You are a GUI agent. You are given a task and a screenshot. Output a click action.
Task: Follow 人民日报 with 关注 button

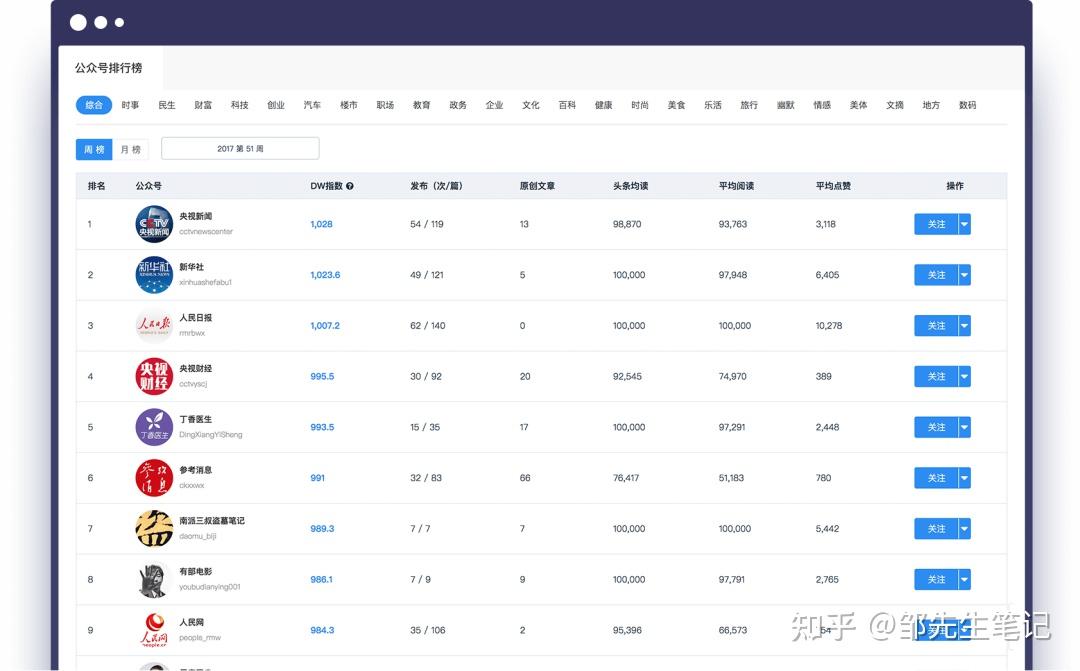point(936,325)
